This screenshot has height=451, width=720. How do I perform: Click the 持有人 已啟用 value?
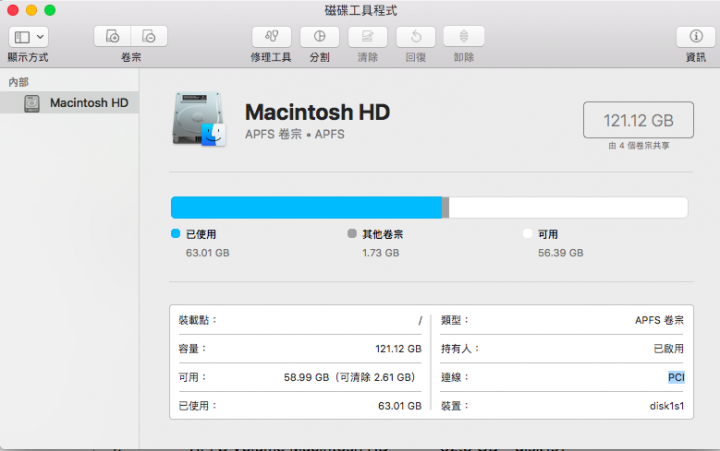tap(669, 349)
